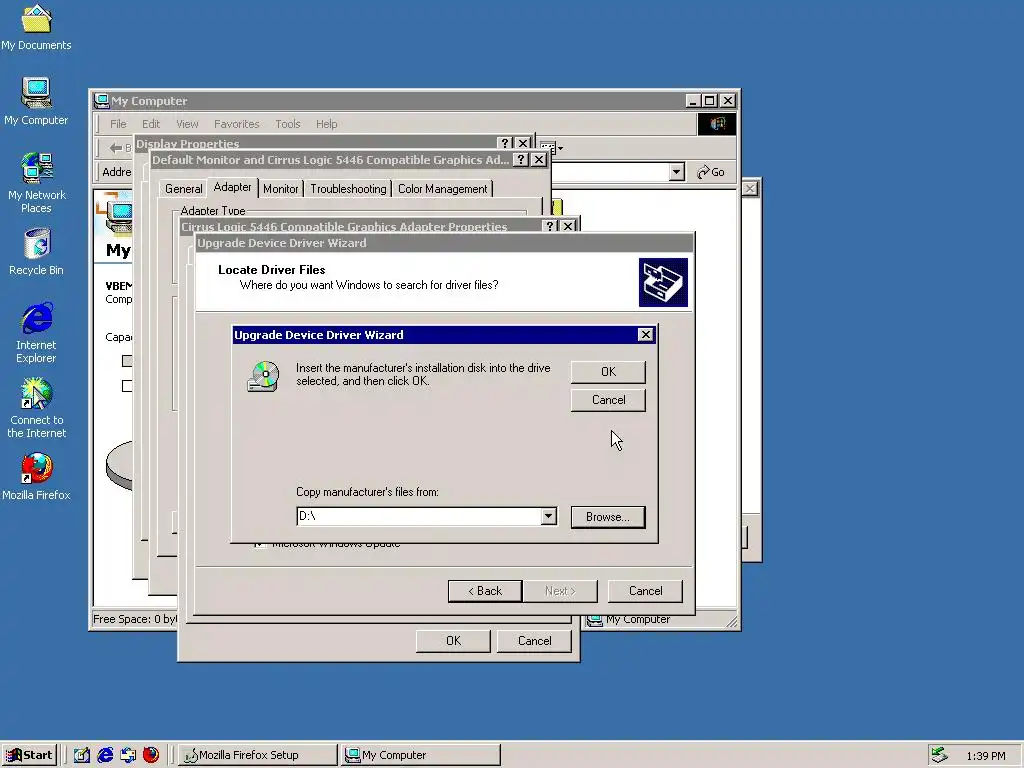Switch to the General tab
The image size is (1024, 768).
(184, 189)
